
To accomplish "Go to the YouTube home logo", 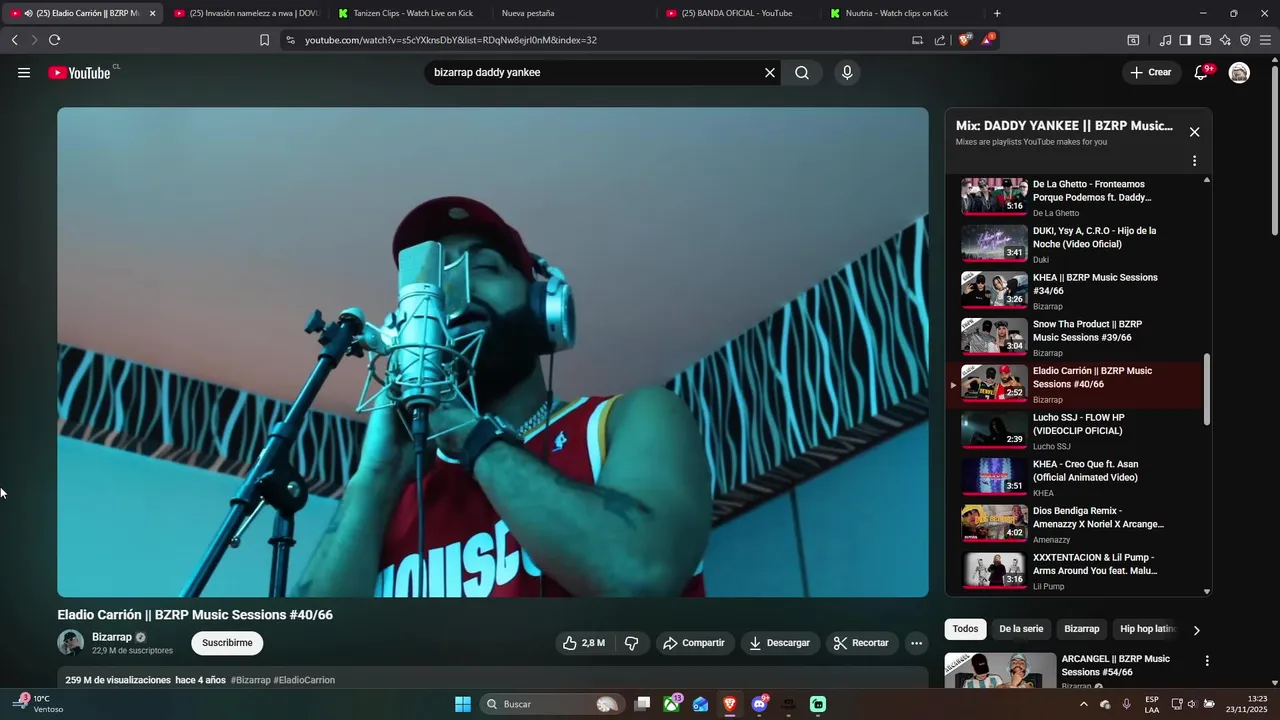I will point(79,73).
